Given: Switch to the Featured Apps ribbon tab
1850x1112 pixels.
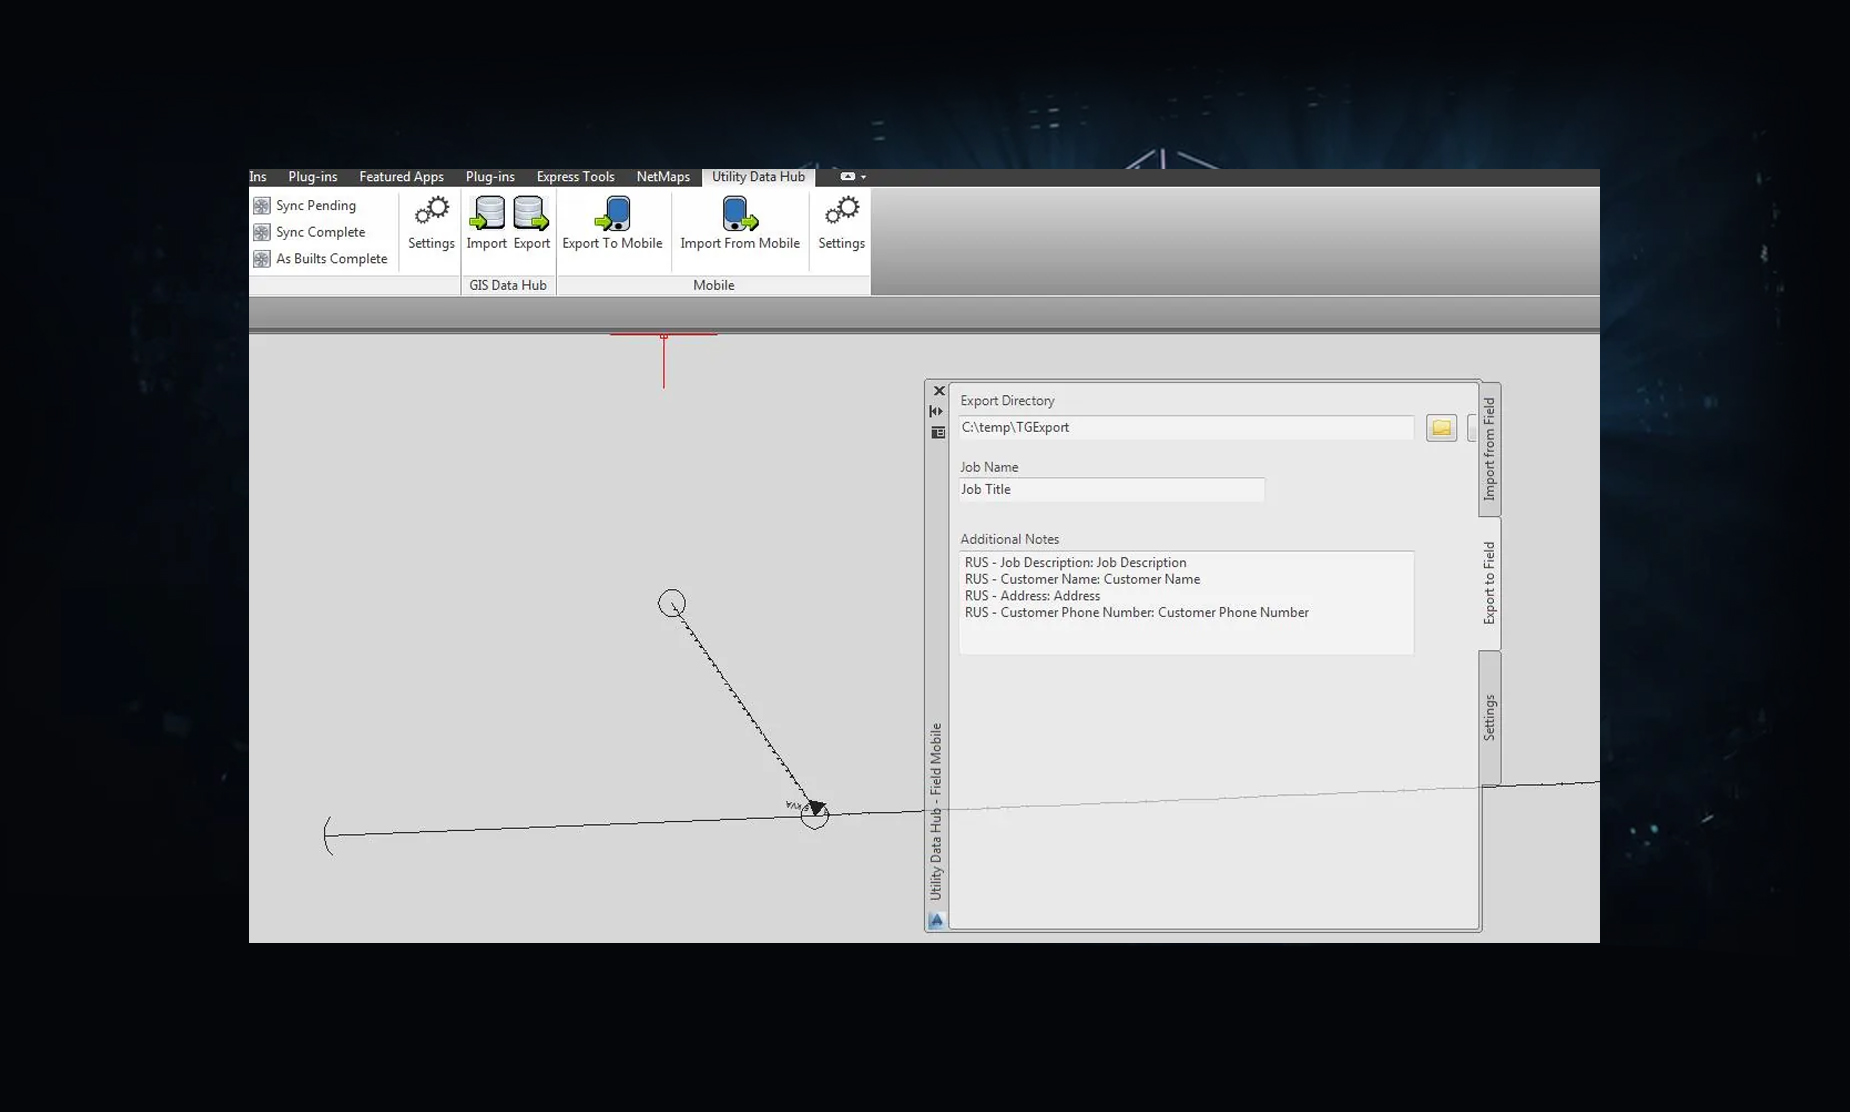Looking at the screenshot, I should 401,177.
